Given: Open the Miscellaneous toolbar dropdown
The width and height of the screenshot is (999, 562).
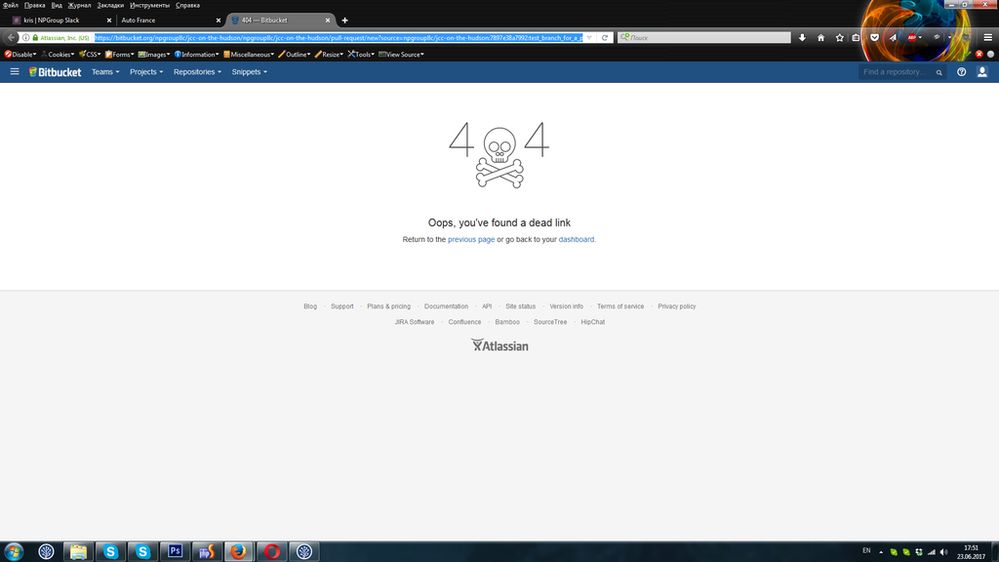Looking at the screenshot, I should point(248,54).
